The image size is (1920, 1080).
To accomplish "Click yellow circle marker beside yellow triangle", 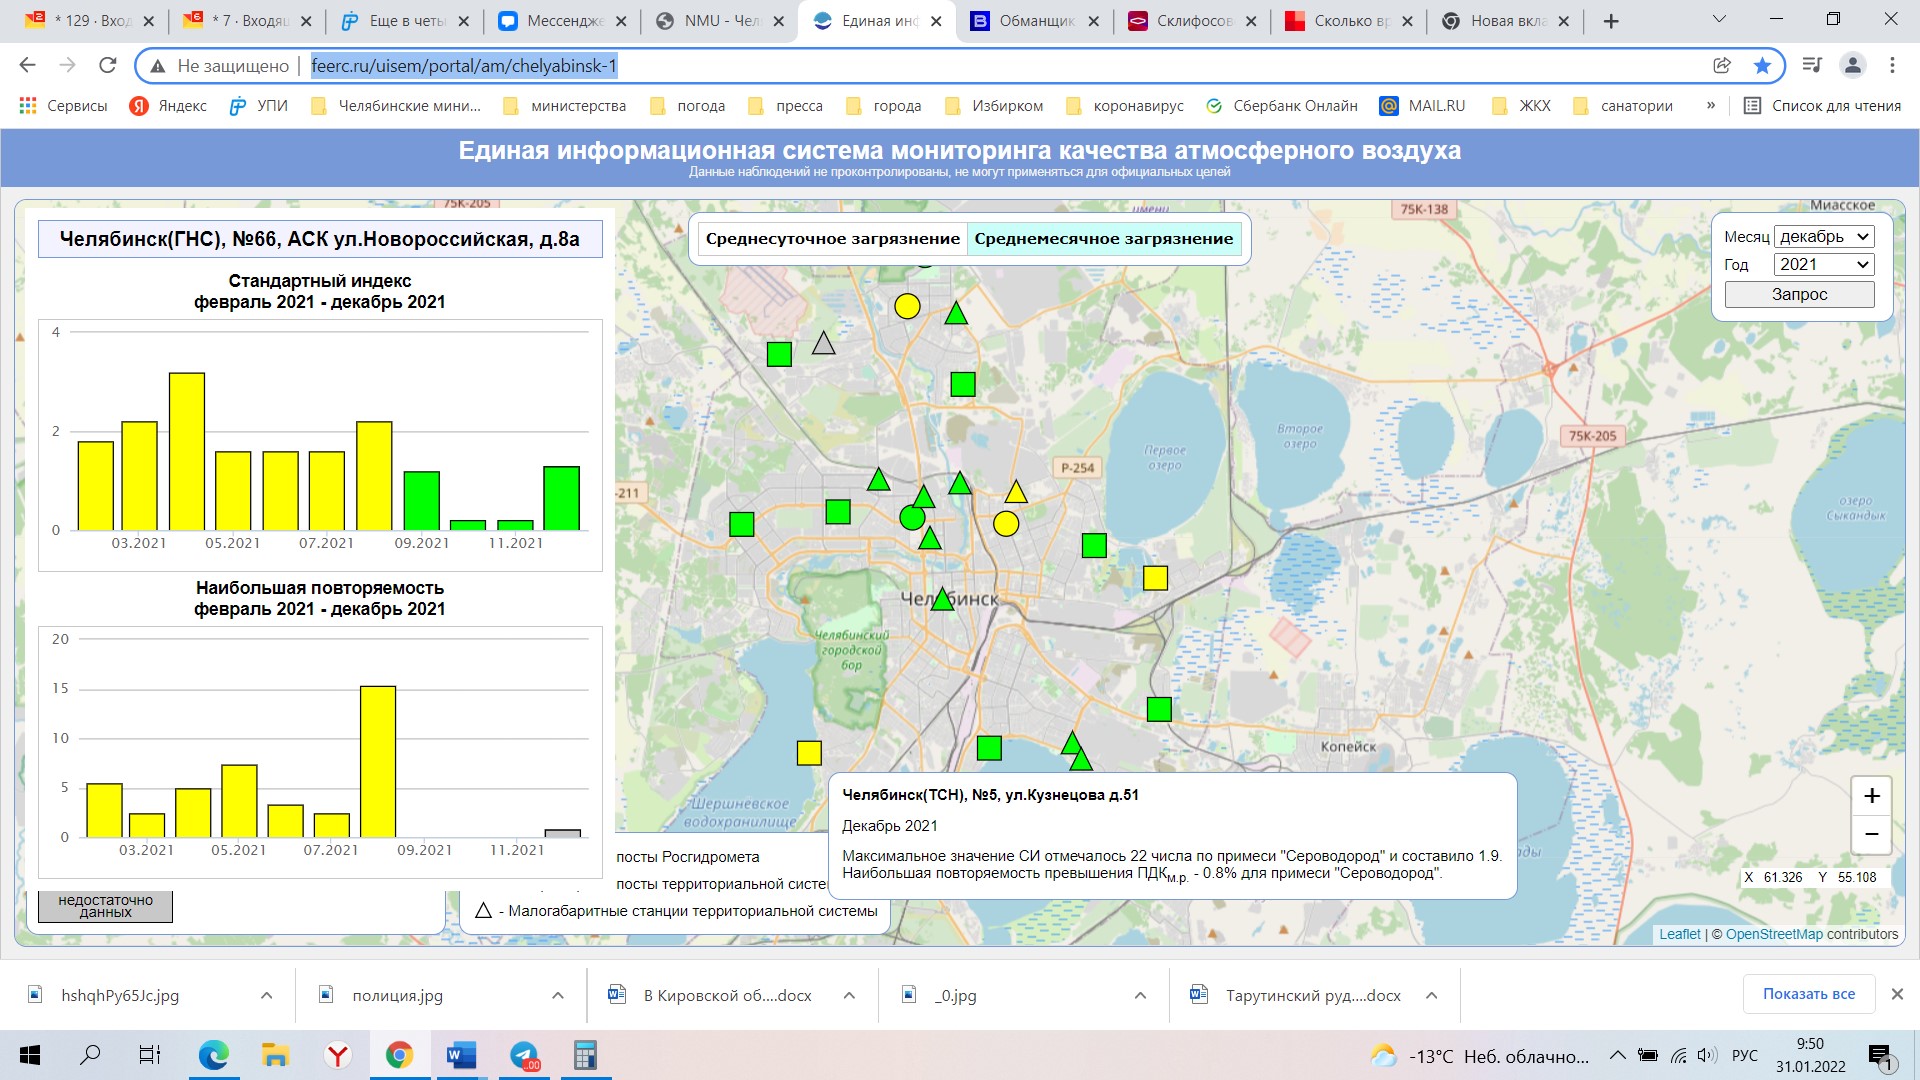I will 1006,523.
